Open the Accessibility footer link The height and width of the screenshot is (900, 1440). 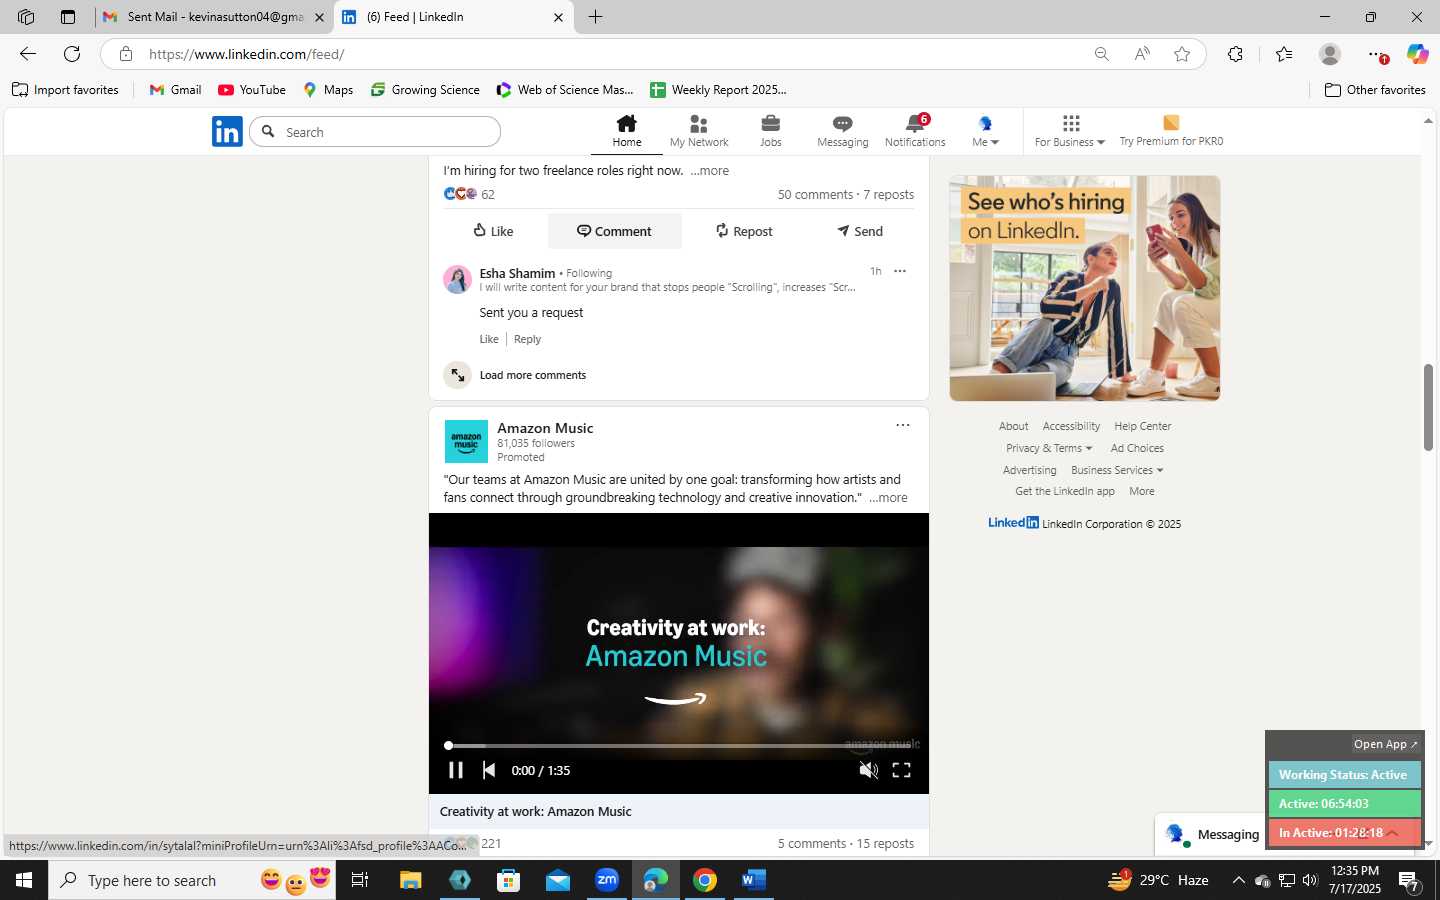[1071, 426]
